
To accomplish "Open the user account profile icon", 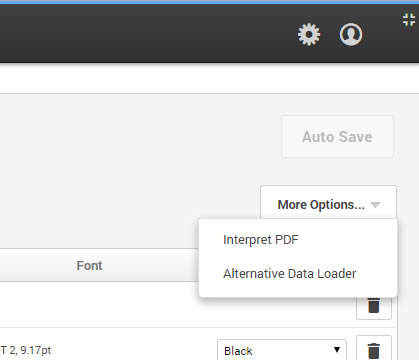I will (351, 34).
